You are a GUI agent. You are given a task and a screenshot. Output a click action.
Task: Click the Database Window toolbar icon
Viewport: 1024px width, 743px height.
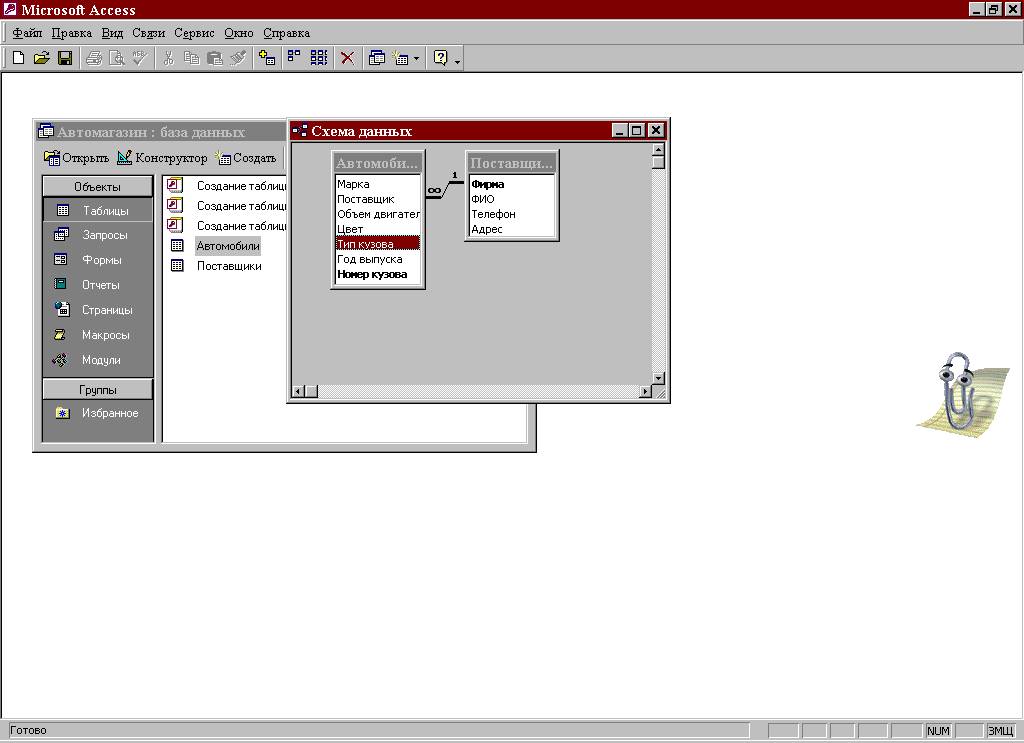point(377,58)
